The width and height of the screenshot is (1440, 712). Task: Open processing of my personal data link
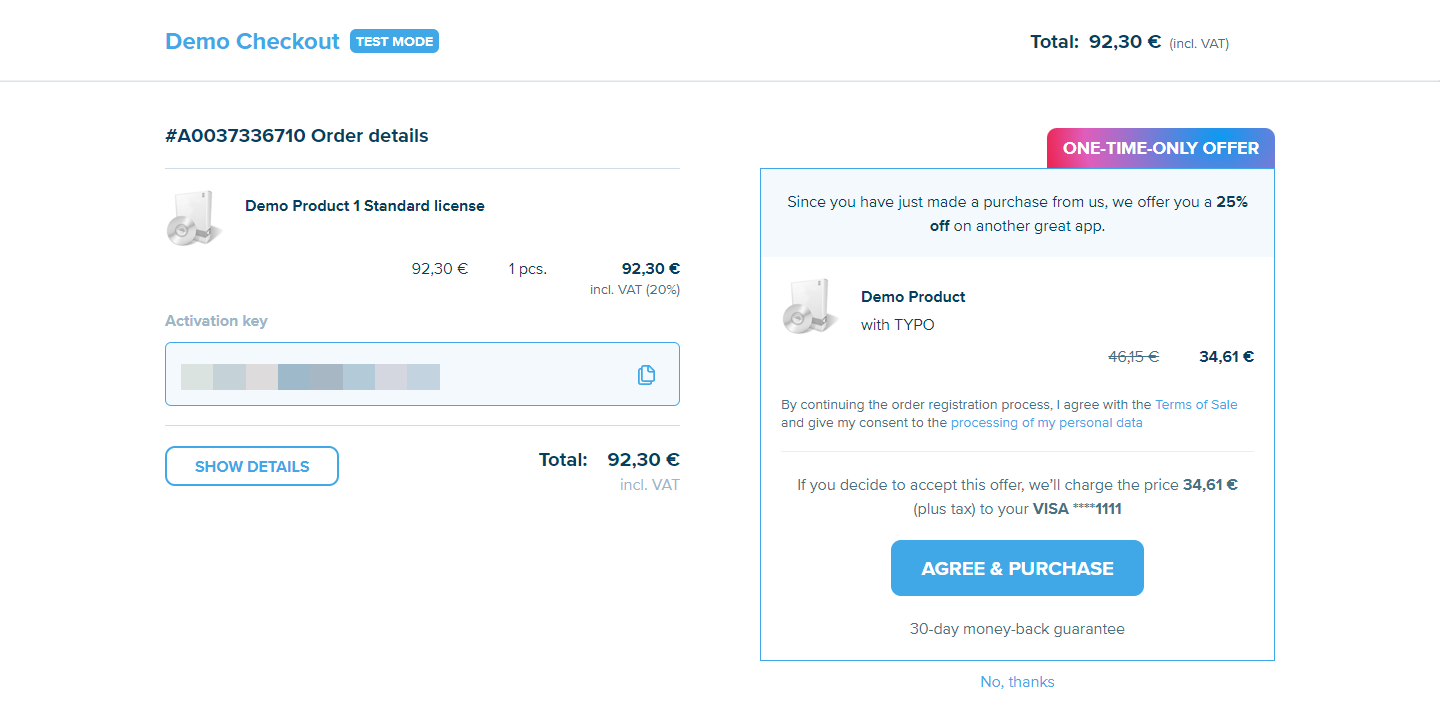[1046, 423]
